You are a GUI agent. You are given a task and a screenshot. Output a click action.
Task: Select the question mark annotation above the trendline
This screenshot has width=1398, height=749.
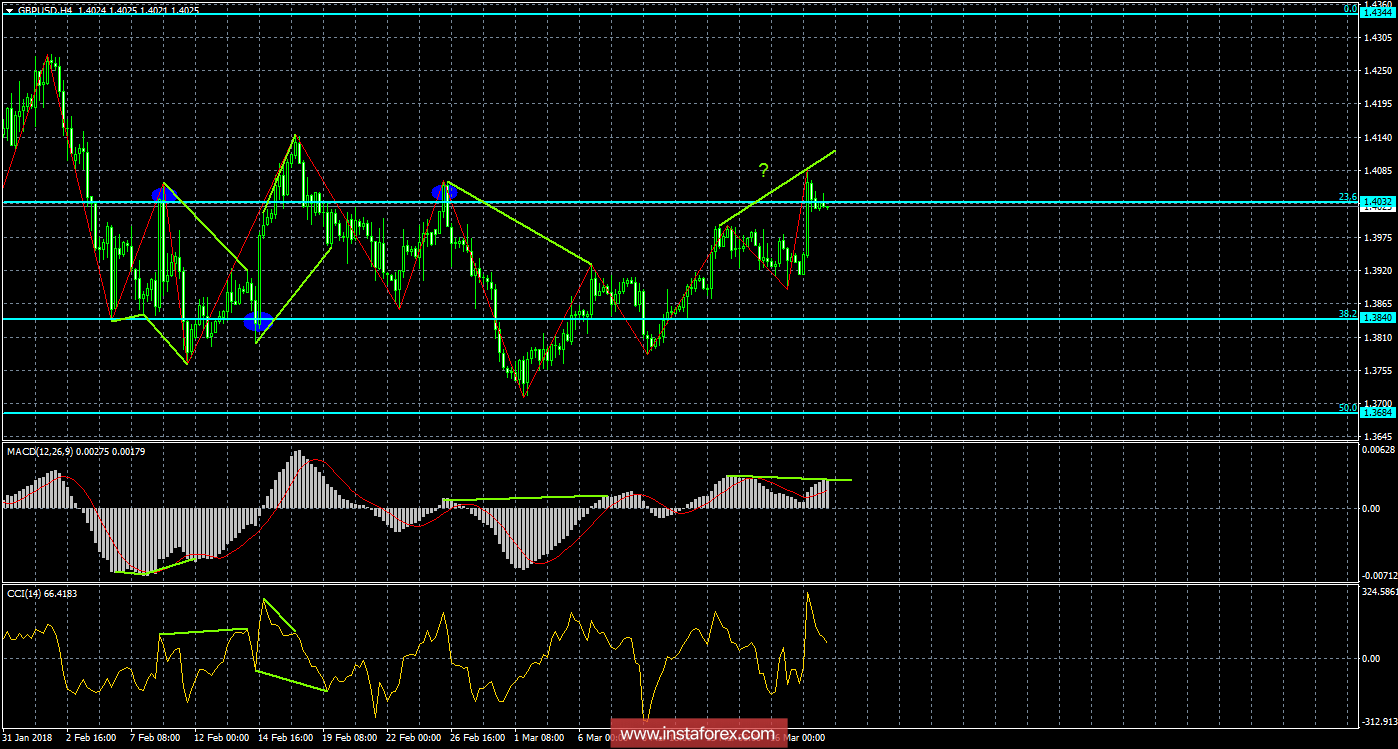click(x=763, y=170)
